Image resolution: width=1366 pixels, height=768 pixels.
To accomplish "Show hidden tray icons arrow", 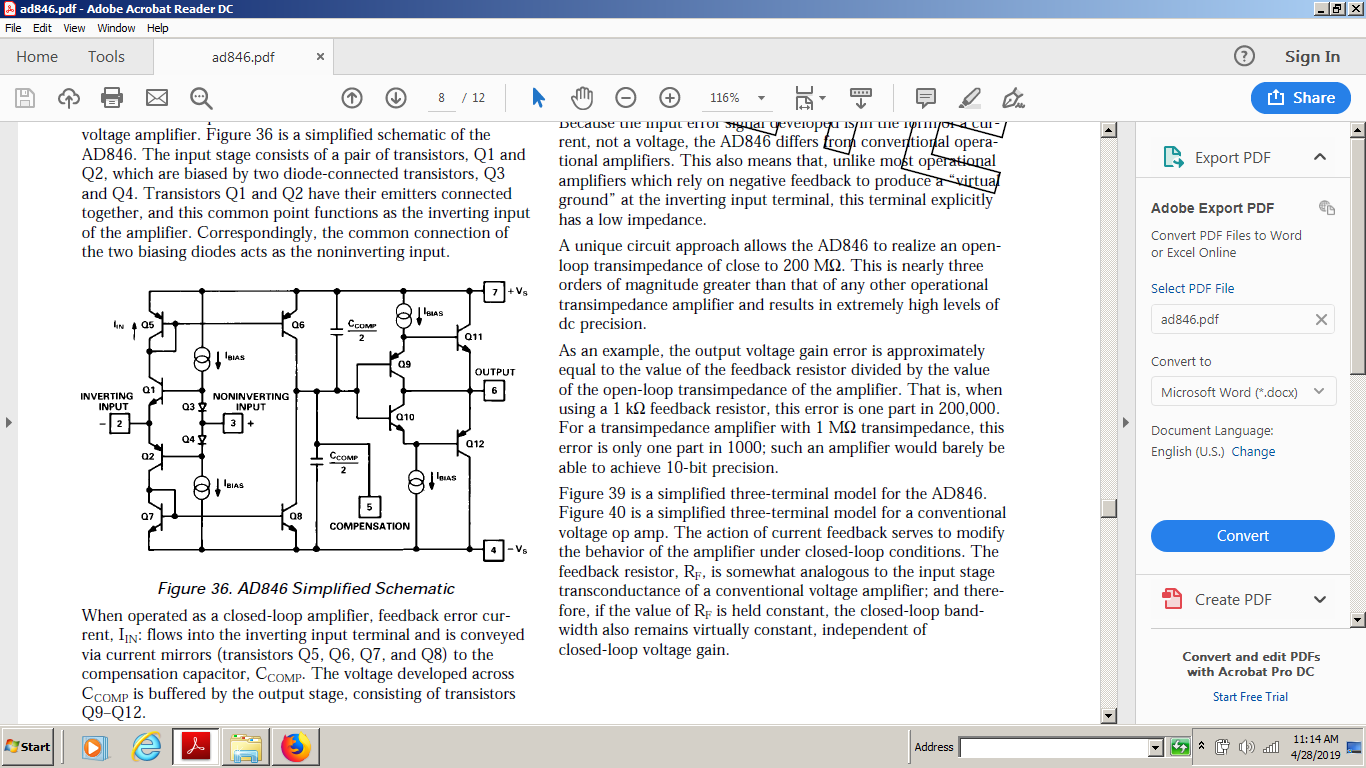I will click(1202, 747).
